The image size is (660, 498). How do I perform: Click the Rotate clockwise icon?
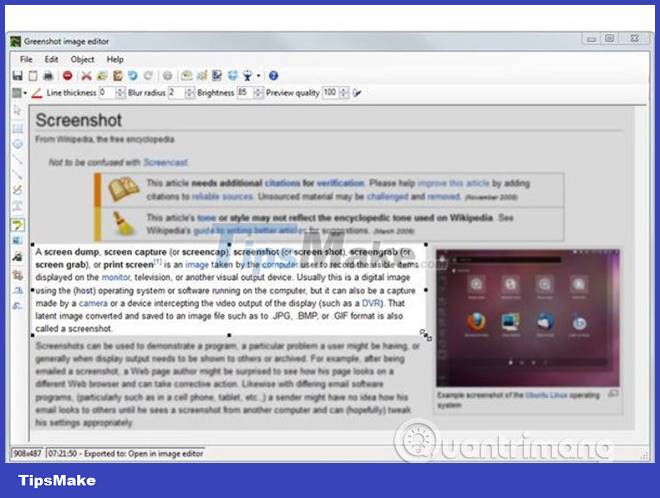click(x=17, y=290)
